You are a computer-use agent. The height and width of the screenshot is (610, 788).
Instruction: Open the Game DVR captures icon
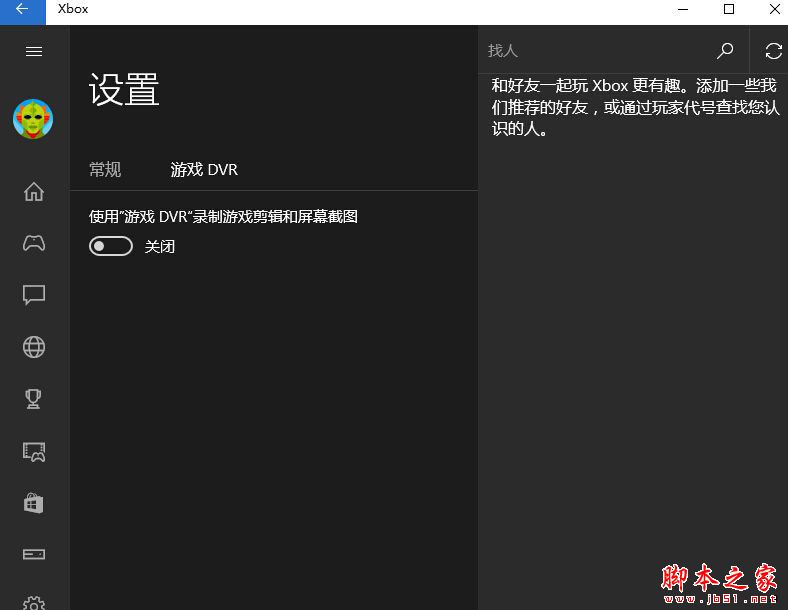[x=34, y=452]
